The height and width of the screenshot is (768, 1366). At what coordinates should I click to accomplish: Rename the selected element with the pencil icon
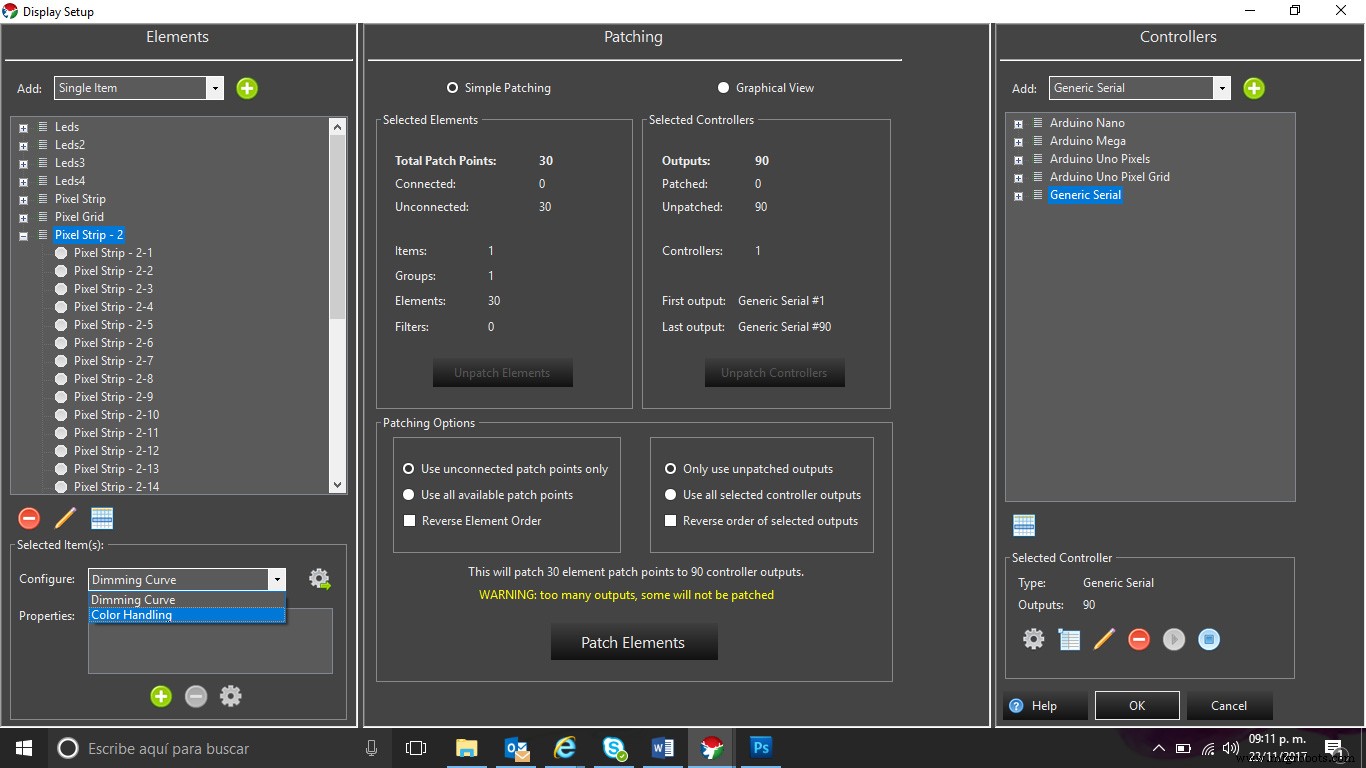pos(64,518)
